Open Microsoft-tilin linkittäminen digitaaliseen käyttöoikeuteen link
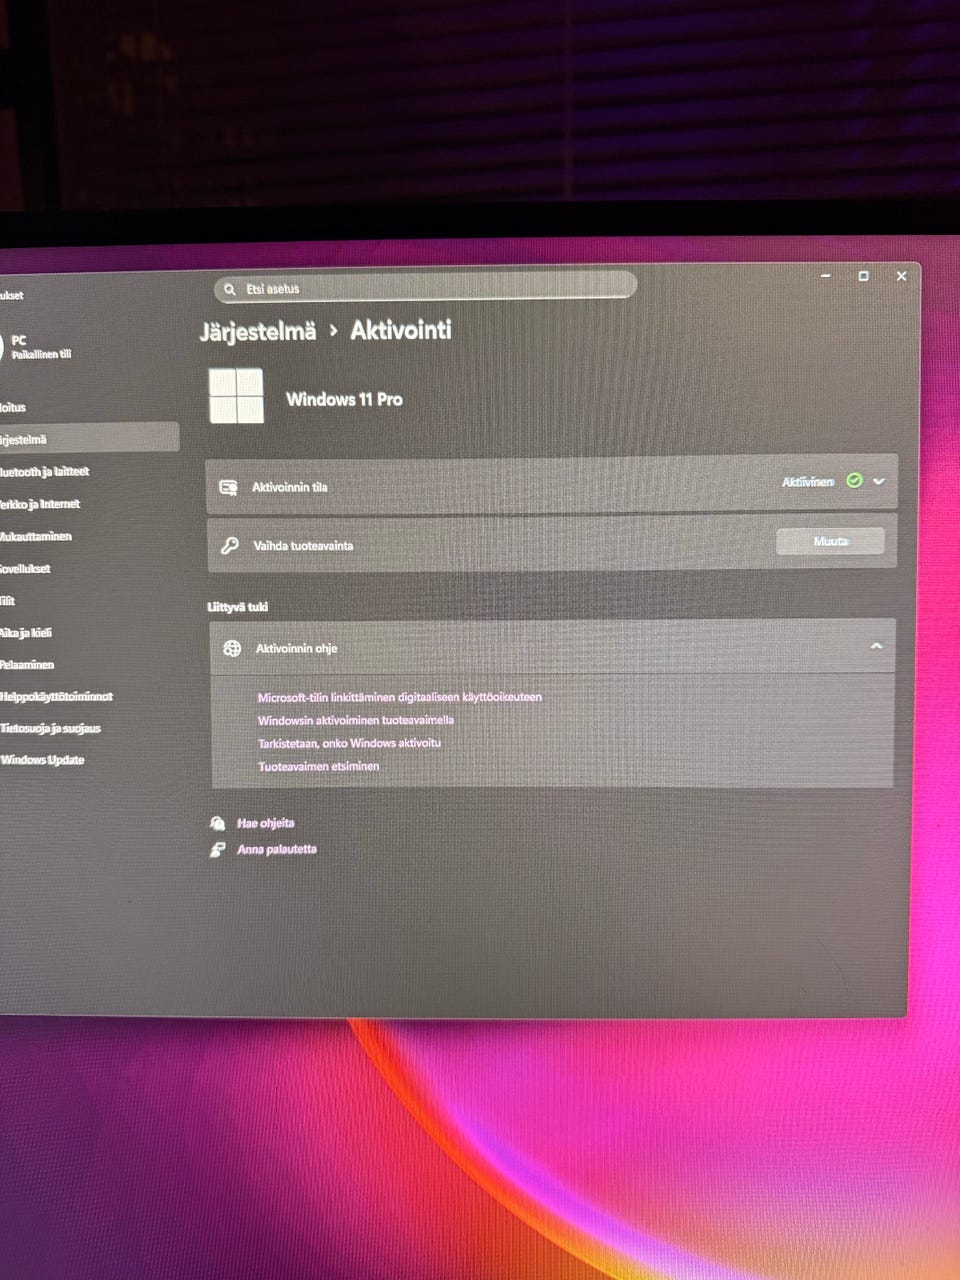This screenshot has height=1280, width=960. click(x=399, y=697)
